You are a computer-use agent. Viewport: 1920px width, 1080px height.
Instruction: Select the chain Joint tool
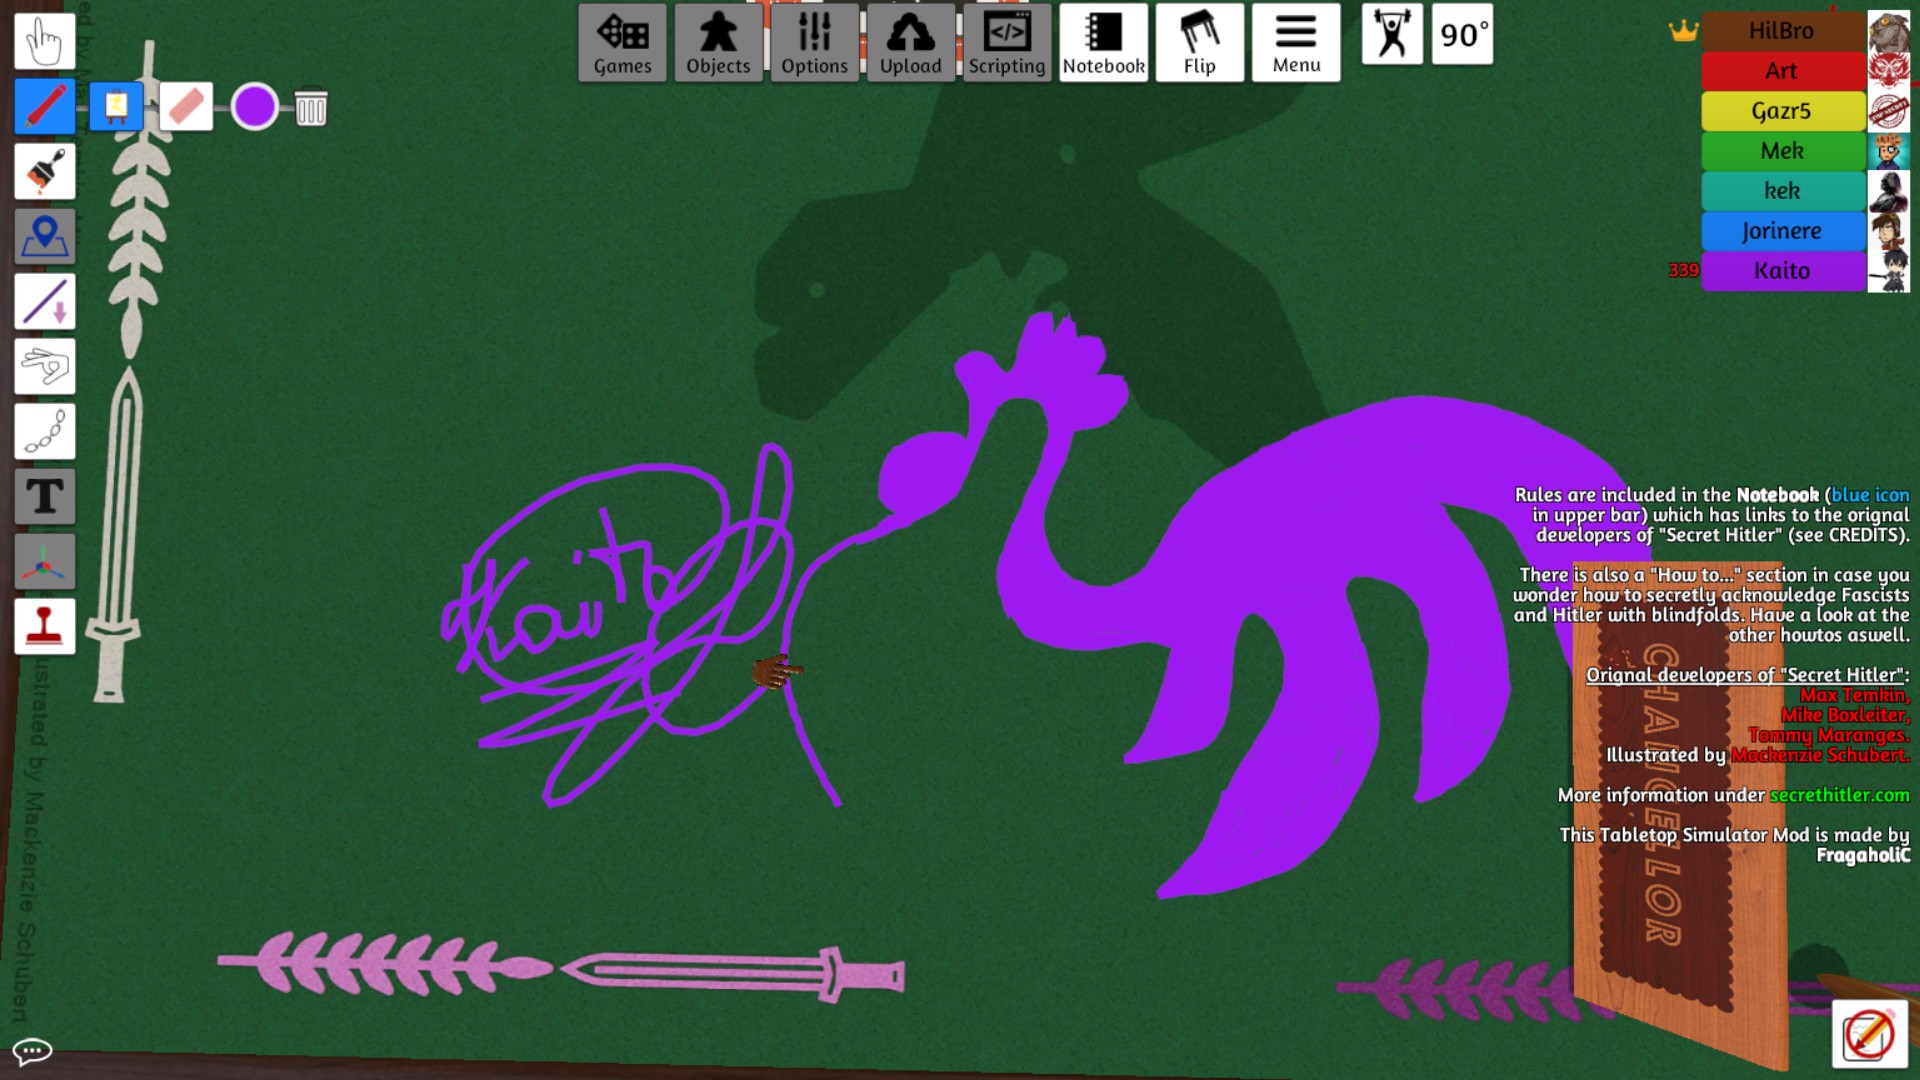pyautogui.click(x=44, y=432)
